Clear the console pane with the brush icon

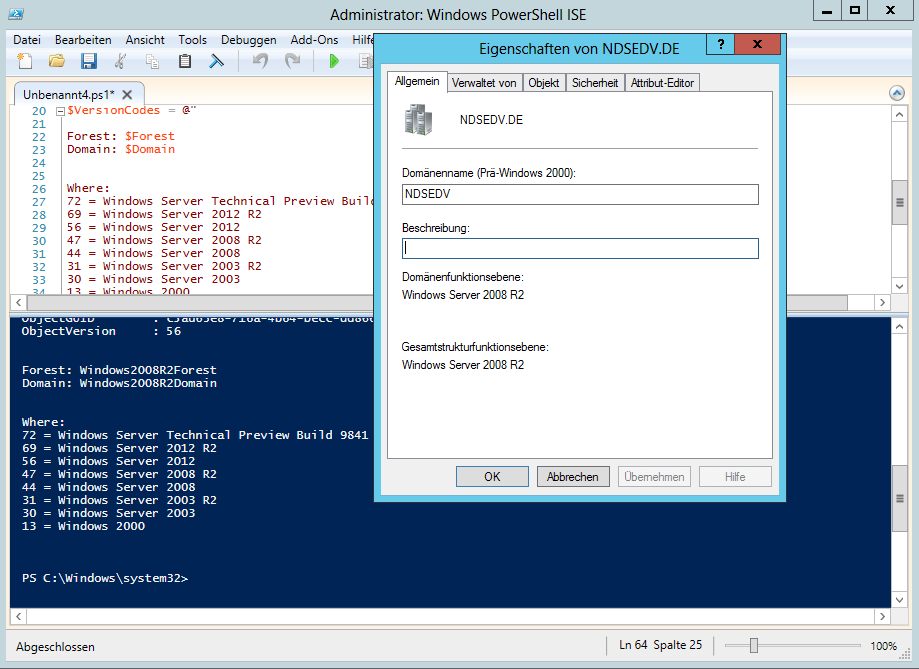[x=216, y=62]
